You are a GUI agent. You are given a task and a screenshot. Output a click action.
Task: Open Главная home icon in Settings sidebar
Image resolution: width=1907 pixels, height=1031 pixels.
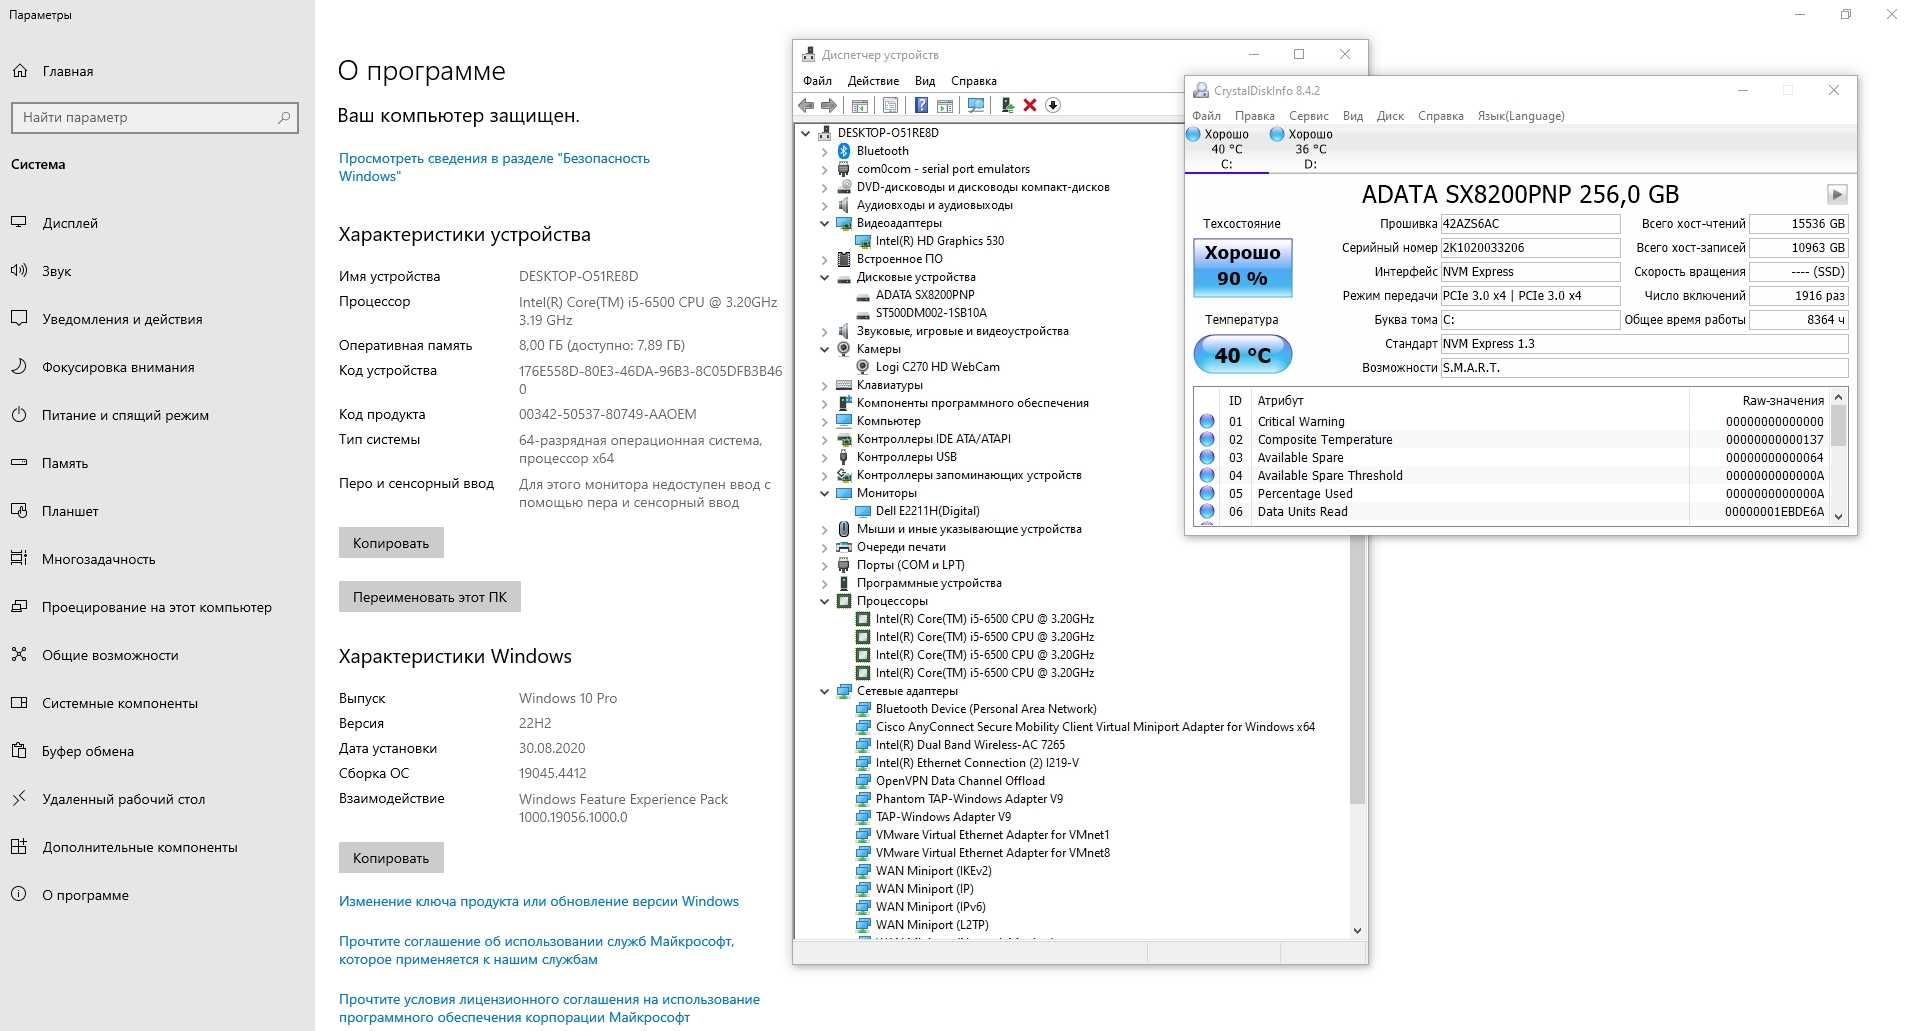click(x=19, y=71)
